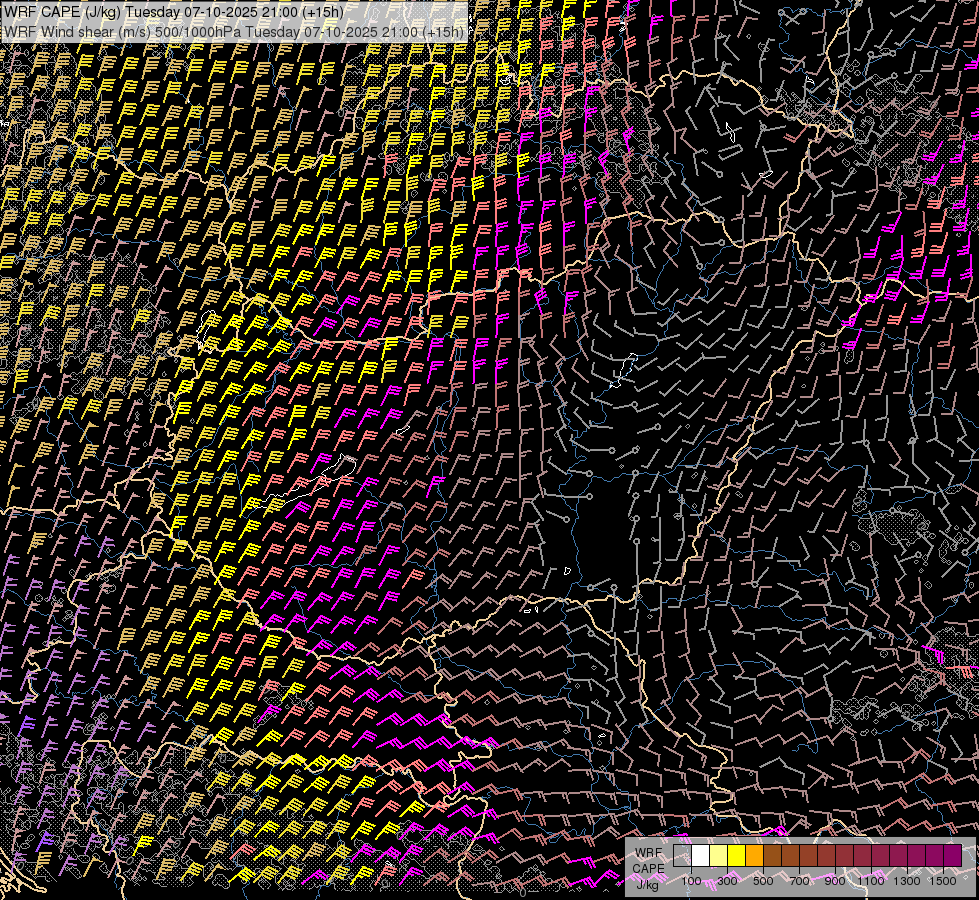Select the rightmost purple CAPE legend swatch
The image size is (979, 900).
point(952,856)
